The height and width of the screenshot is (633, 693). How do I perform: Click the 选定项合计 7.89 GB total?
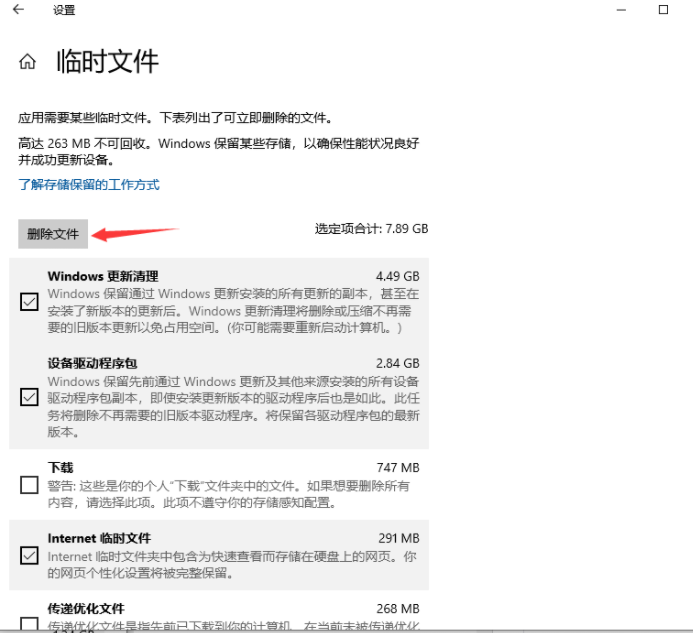click(x=371, y=229)
